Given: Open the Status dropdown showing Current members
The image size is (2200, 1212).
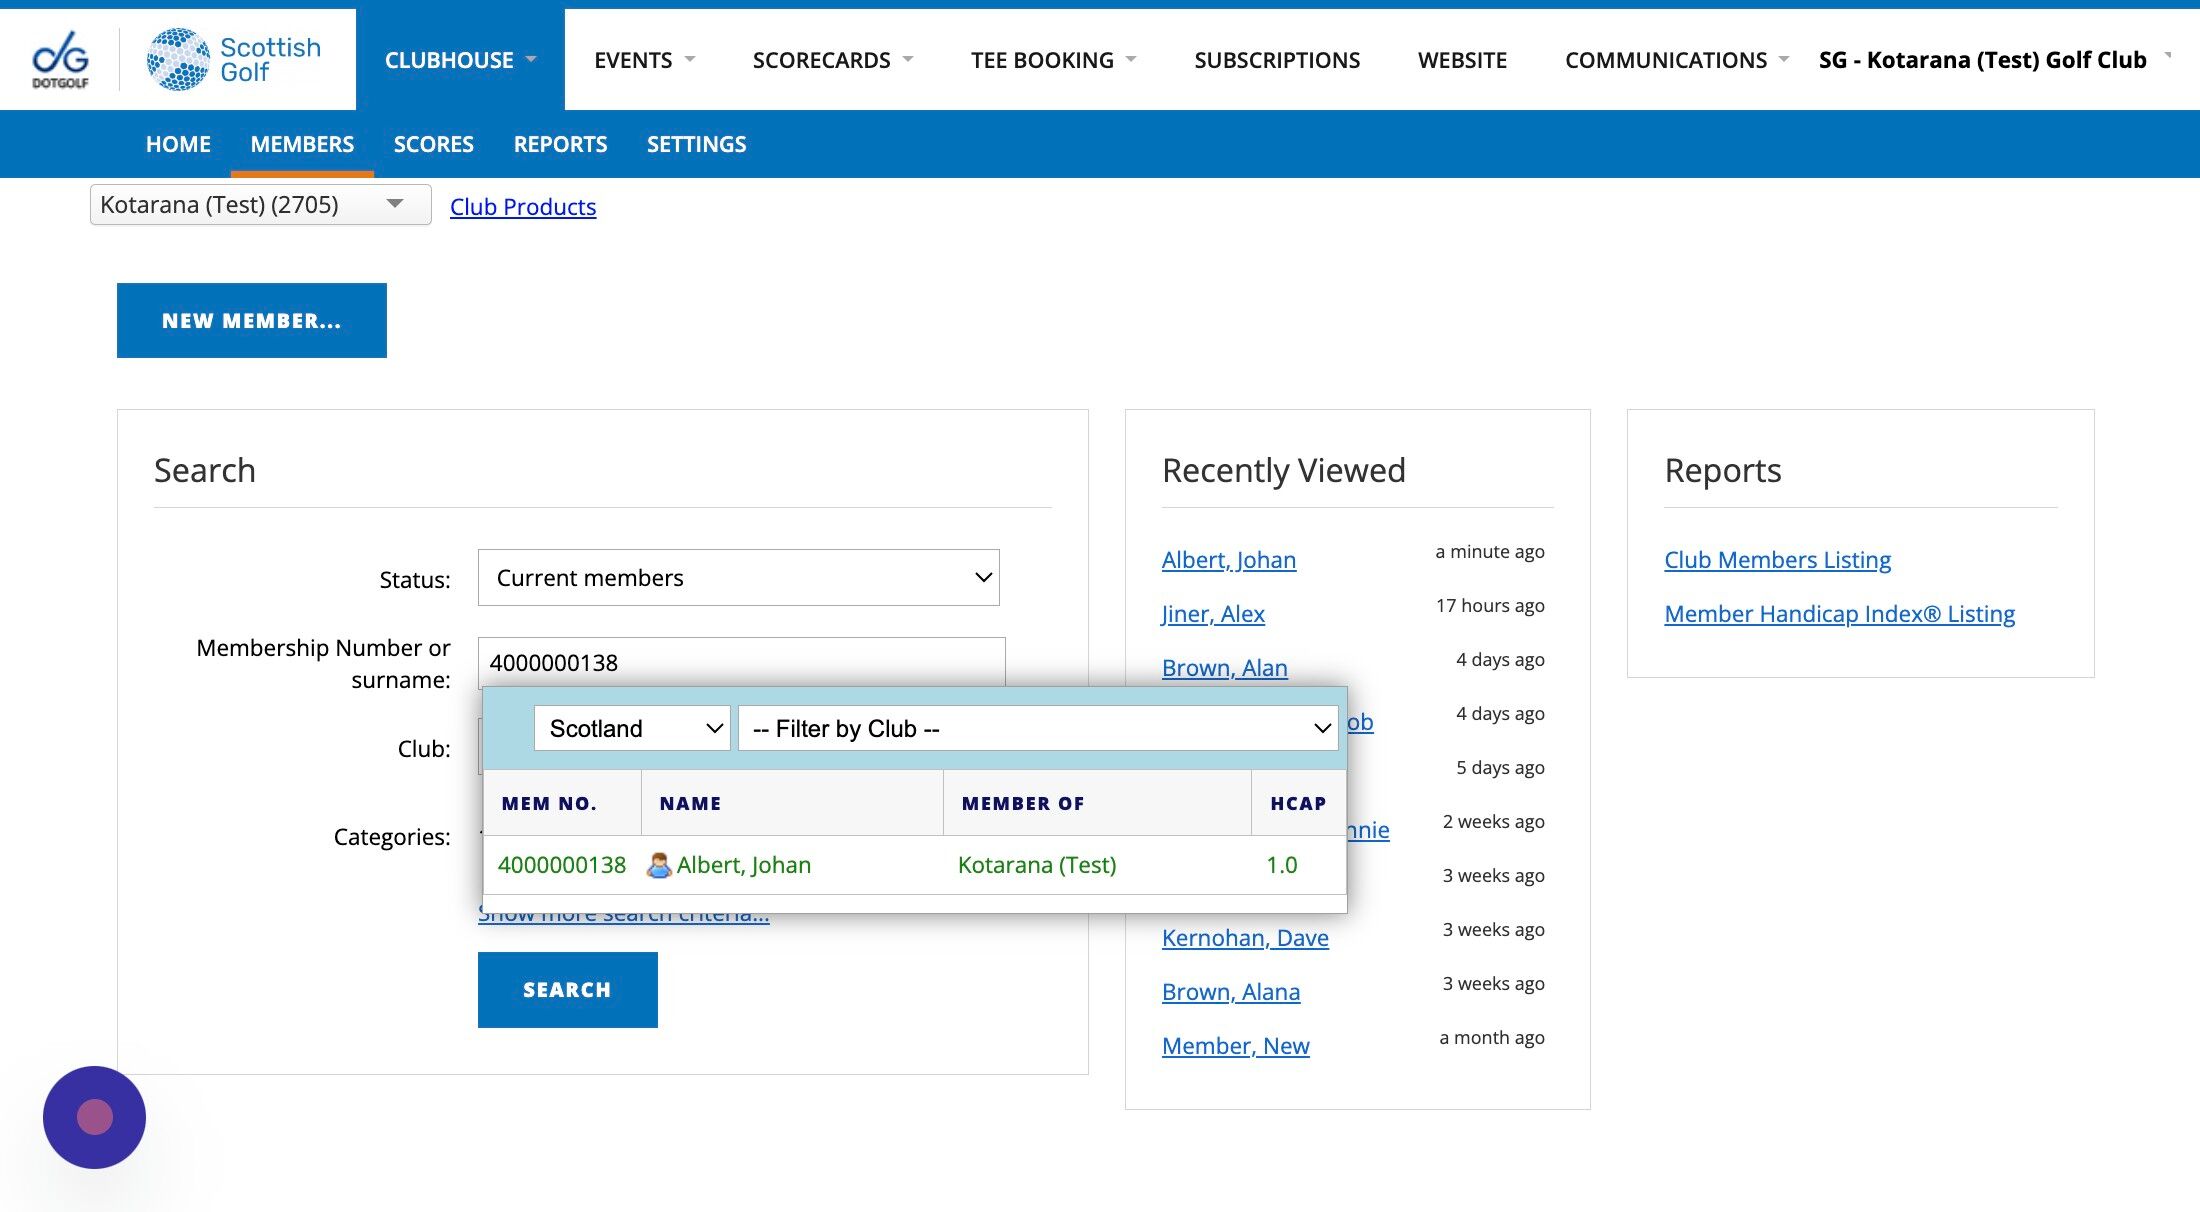Looking at the screenshot, I should (x=738, y=578).
